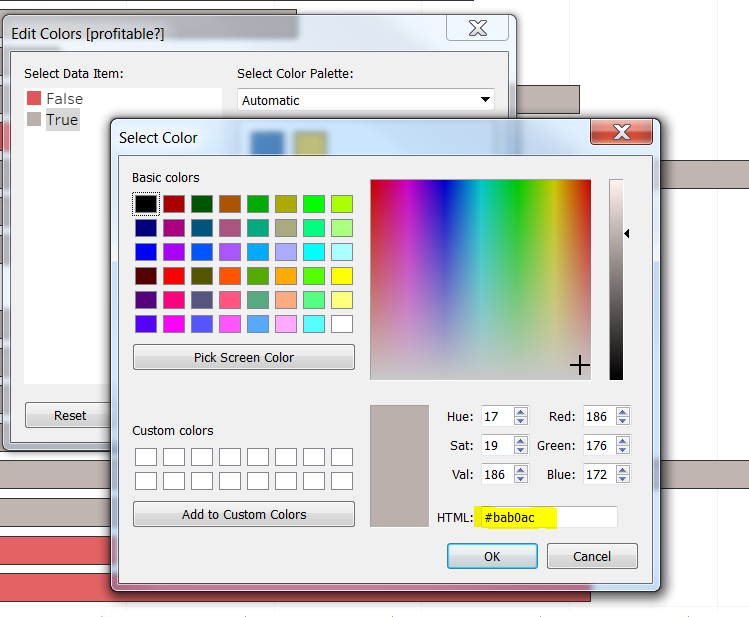Select the pure red basic color swatch
Viewport: 749px width, 617px height.
click(x=174, y=274)
